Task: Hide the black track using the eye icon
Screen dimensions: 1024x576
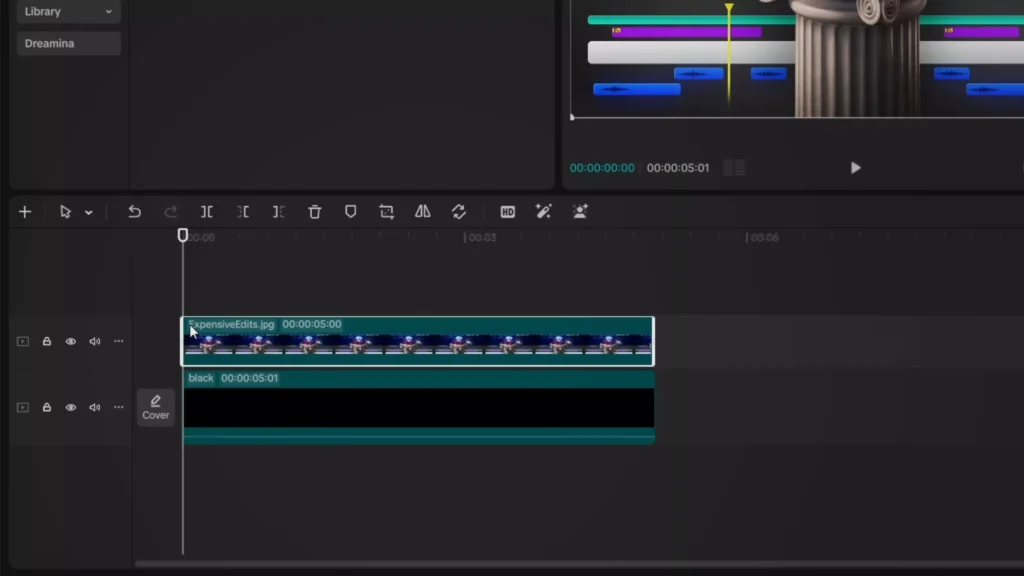Action: tap(71, 407)
